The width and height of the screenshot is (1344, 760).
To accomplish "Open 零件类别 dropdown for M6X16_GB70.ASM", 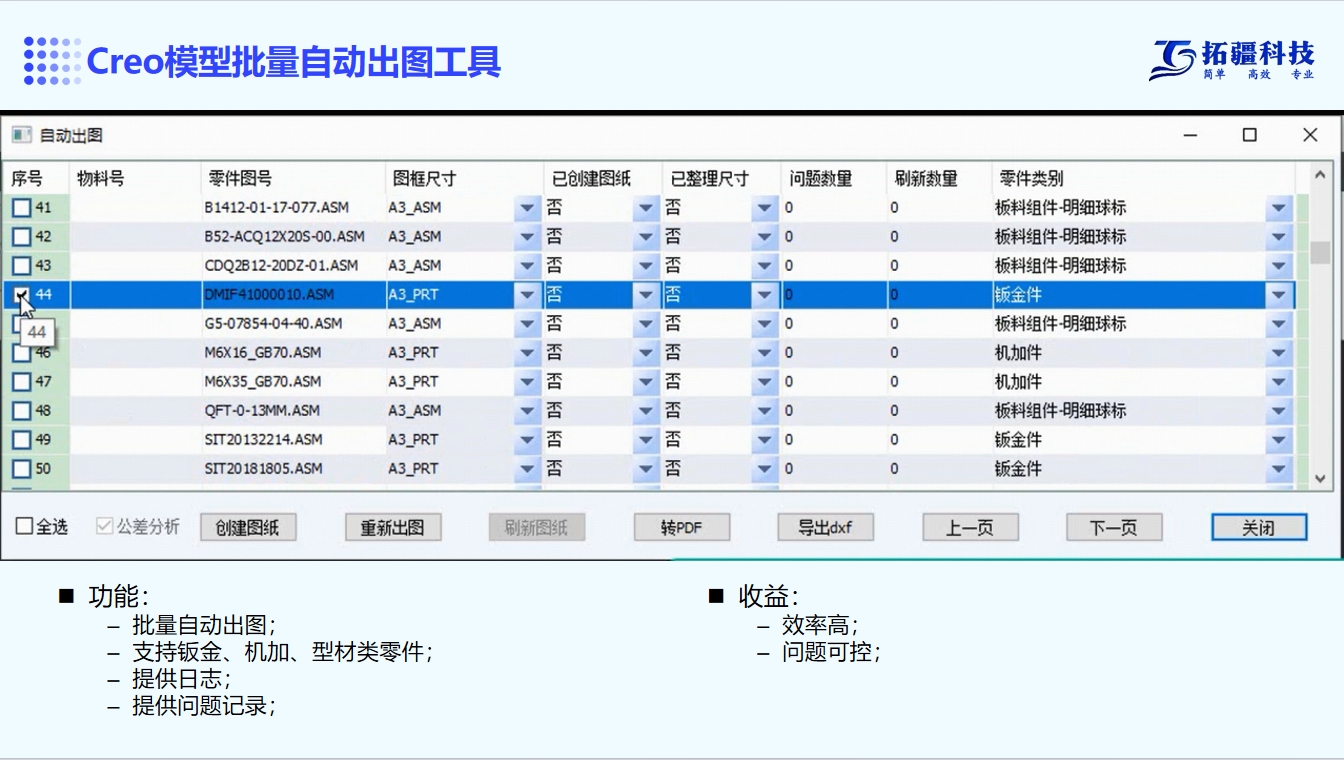I will coord(1279,353).
